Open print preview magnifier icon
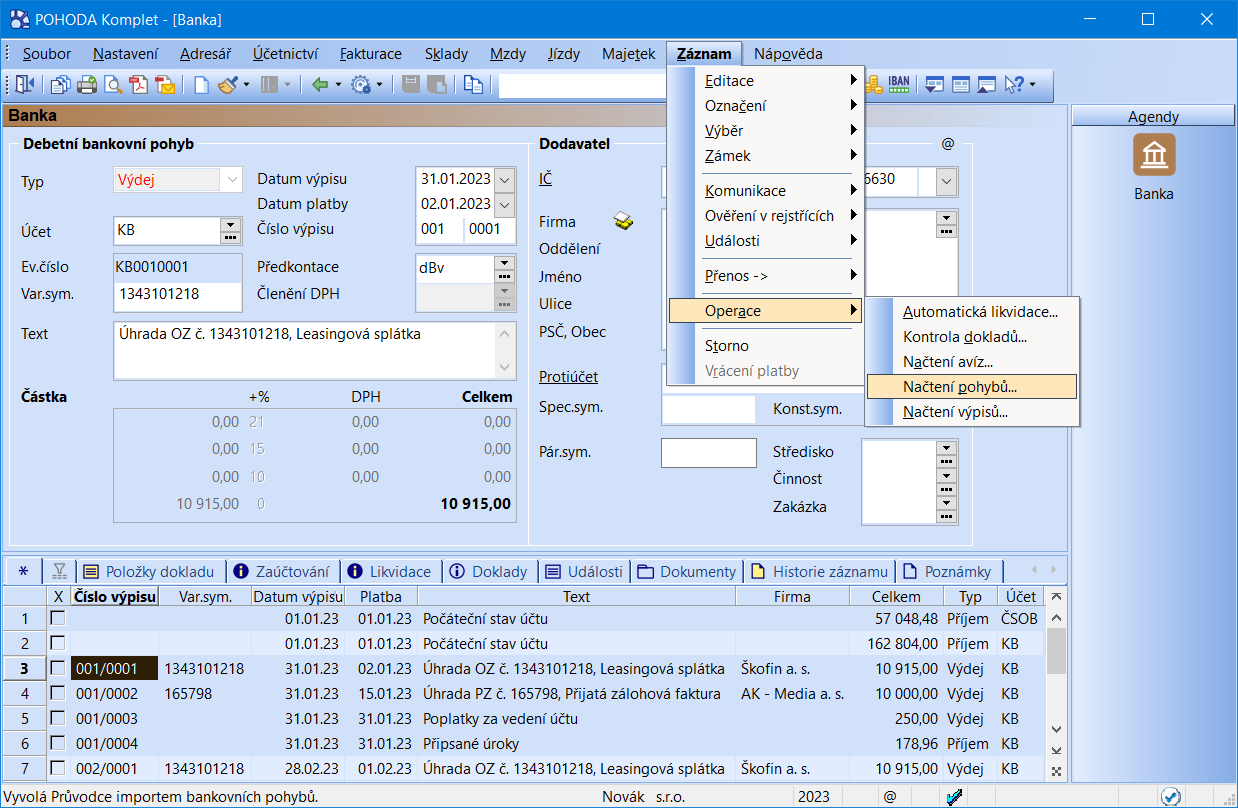The width and height of the screenshot is (1238, 808). (113, 85)
